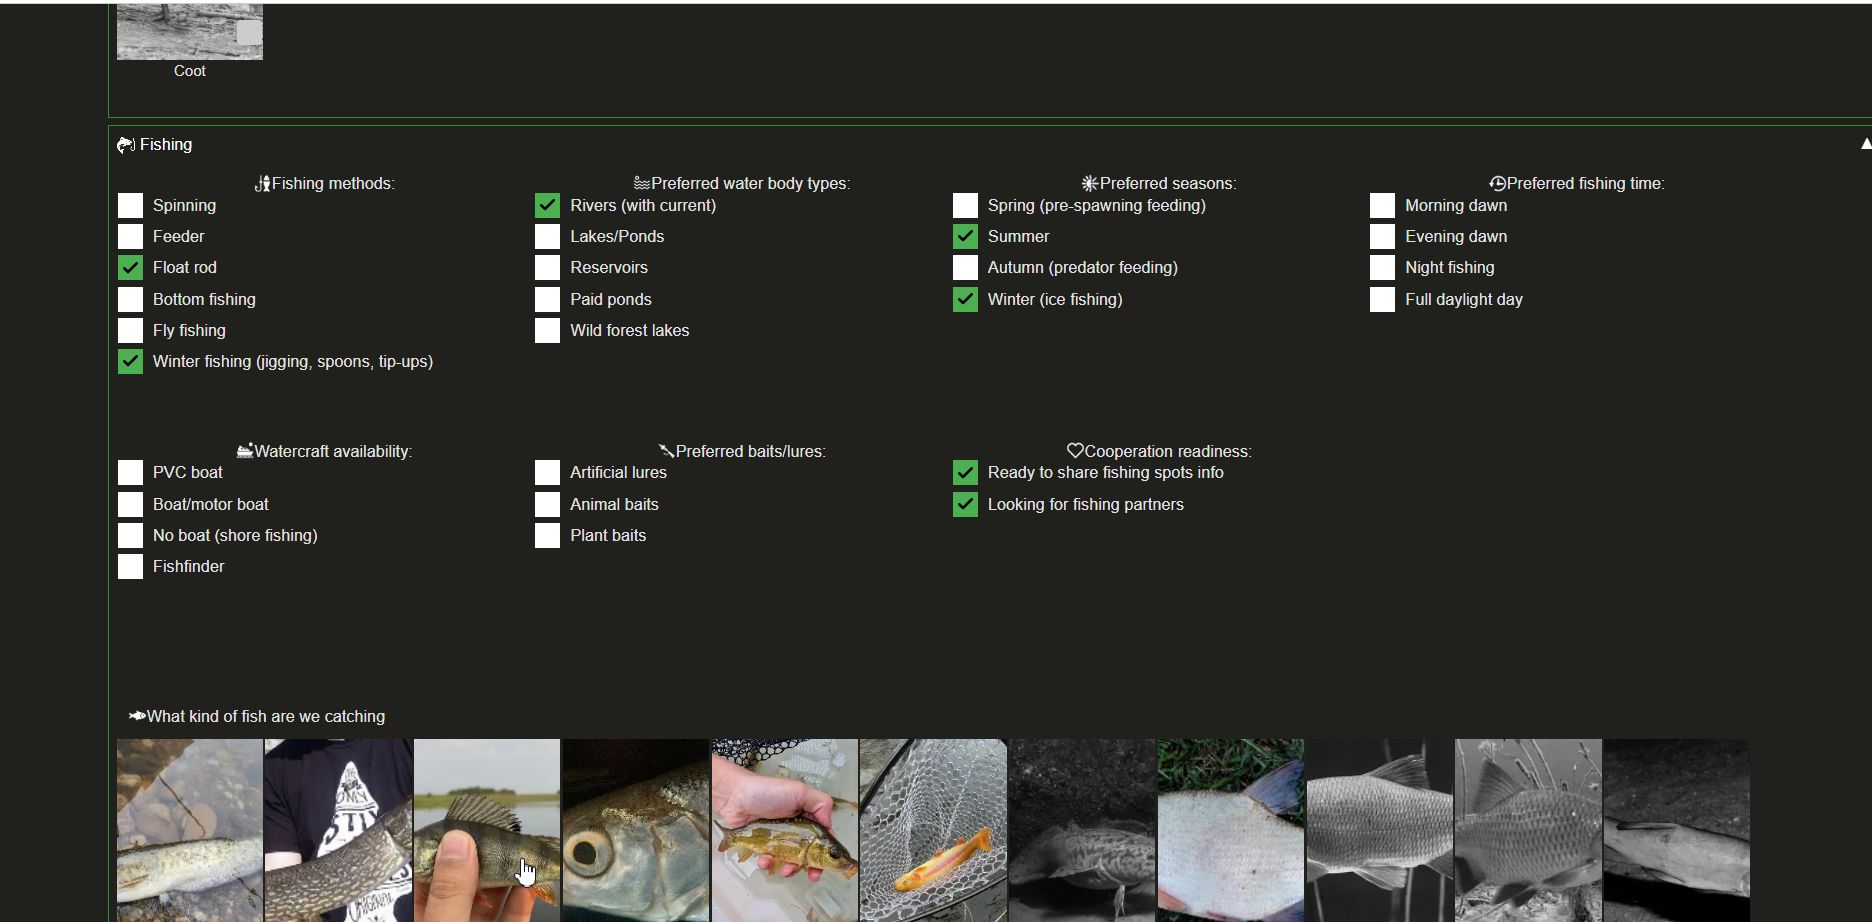Enable the Spinning checkbox
Viewport: 1872px width, 922px height.
[x=130, y=206]
